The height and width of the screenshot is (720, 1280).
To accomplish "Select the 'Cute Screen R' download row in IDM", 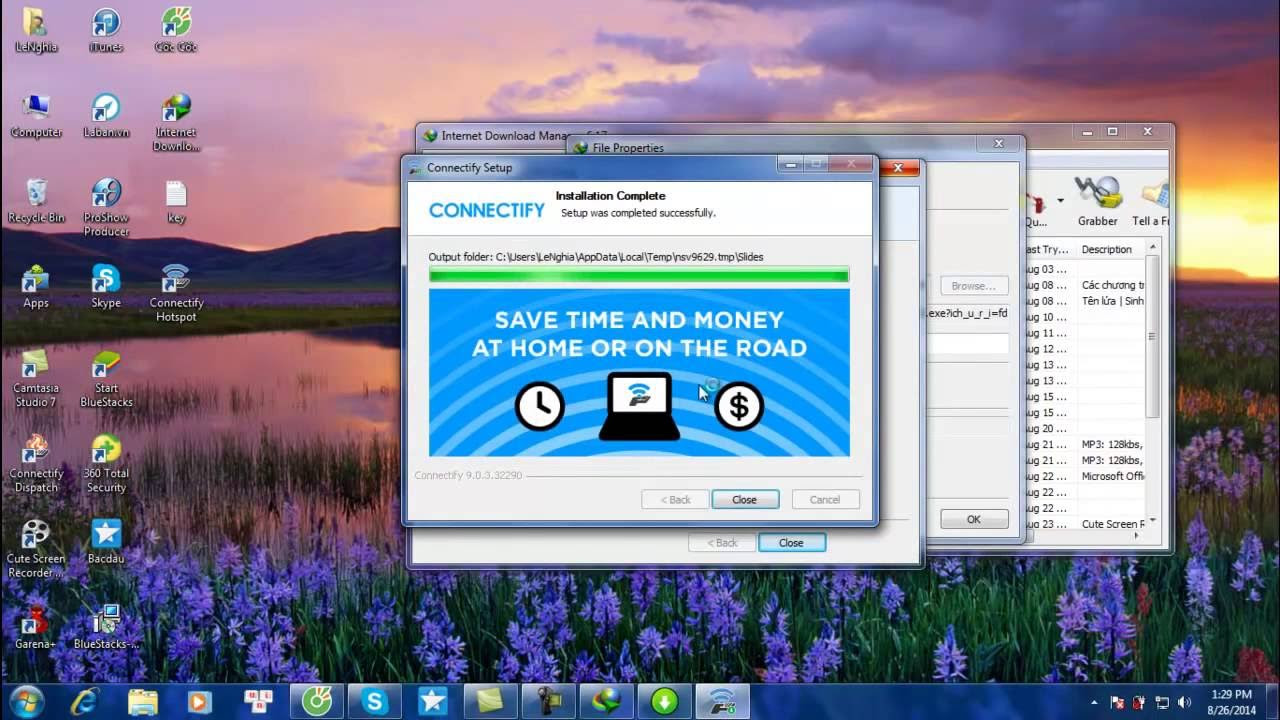I will pos(1086,524).
